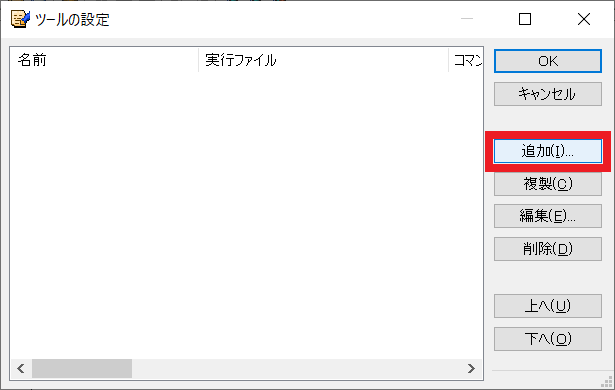Close the ツールの設定 dialog

click(584, 19)
